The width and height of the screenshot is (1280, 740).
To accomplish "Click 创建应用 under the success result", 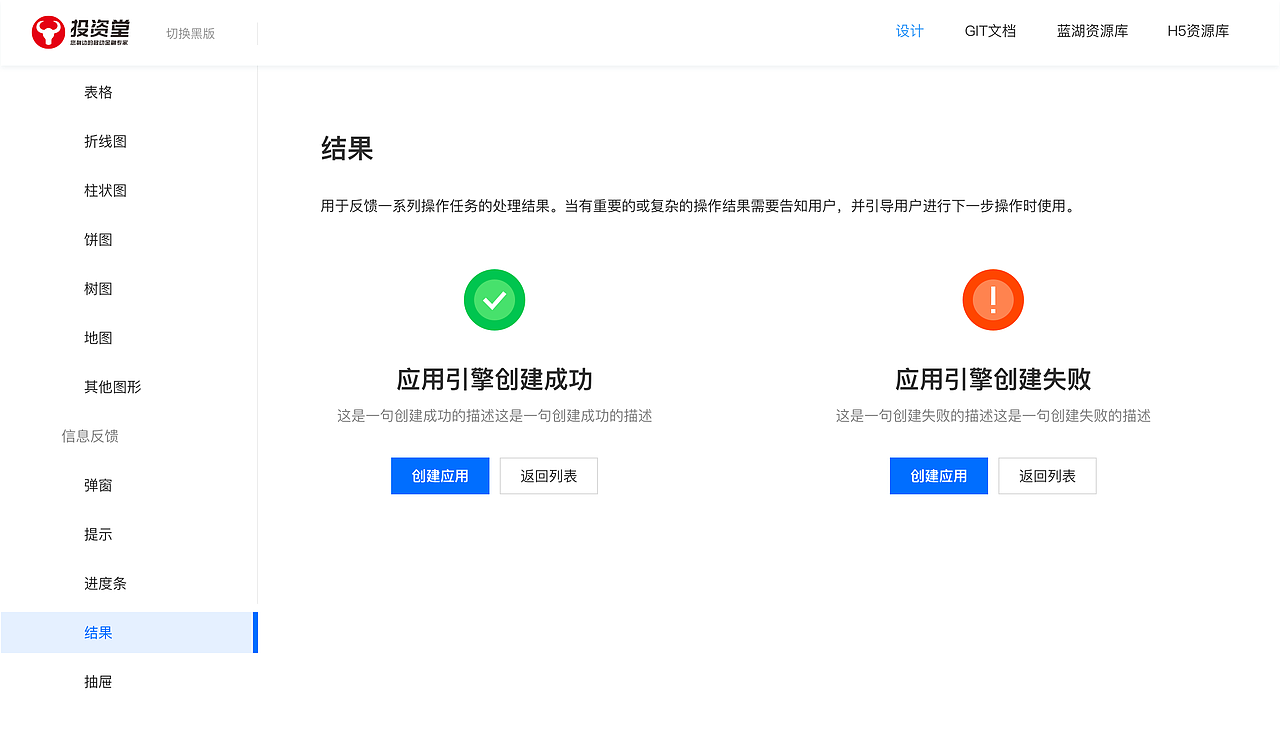I will click(440, 475).
